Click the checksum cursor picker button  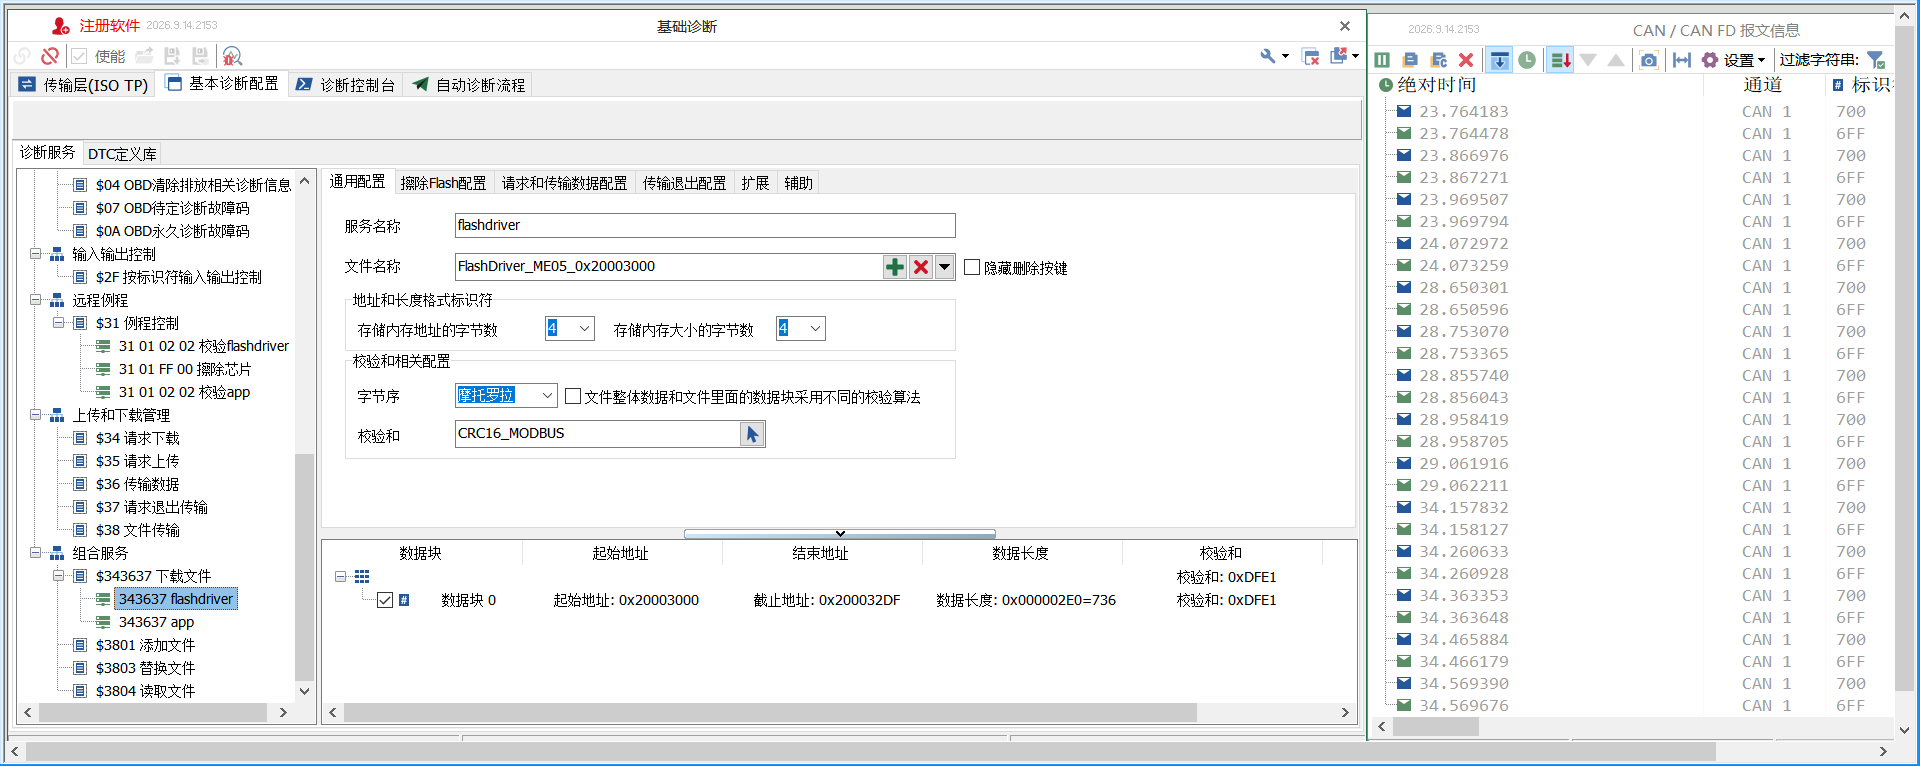pyautogui.click(x=752, y=434)
